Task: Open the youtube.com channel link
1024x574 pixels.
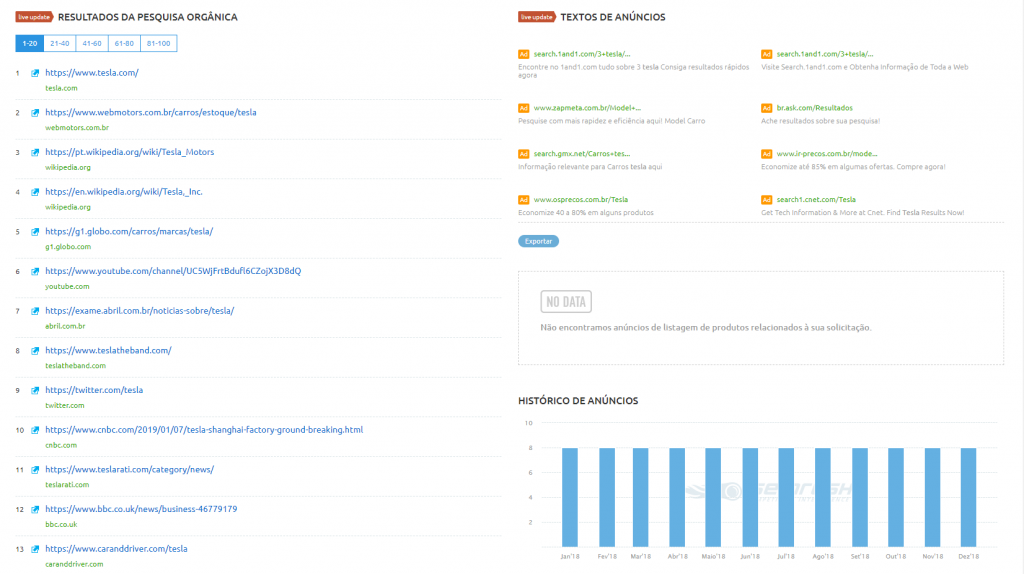Action: coord(173,271)
